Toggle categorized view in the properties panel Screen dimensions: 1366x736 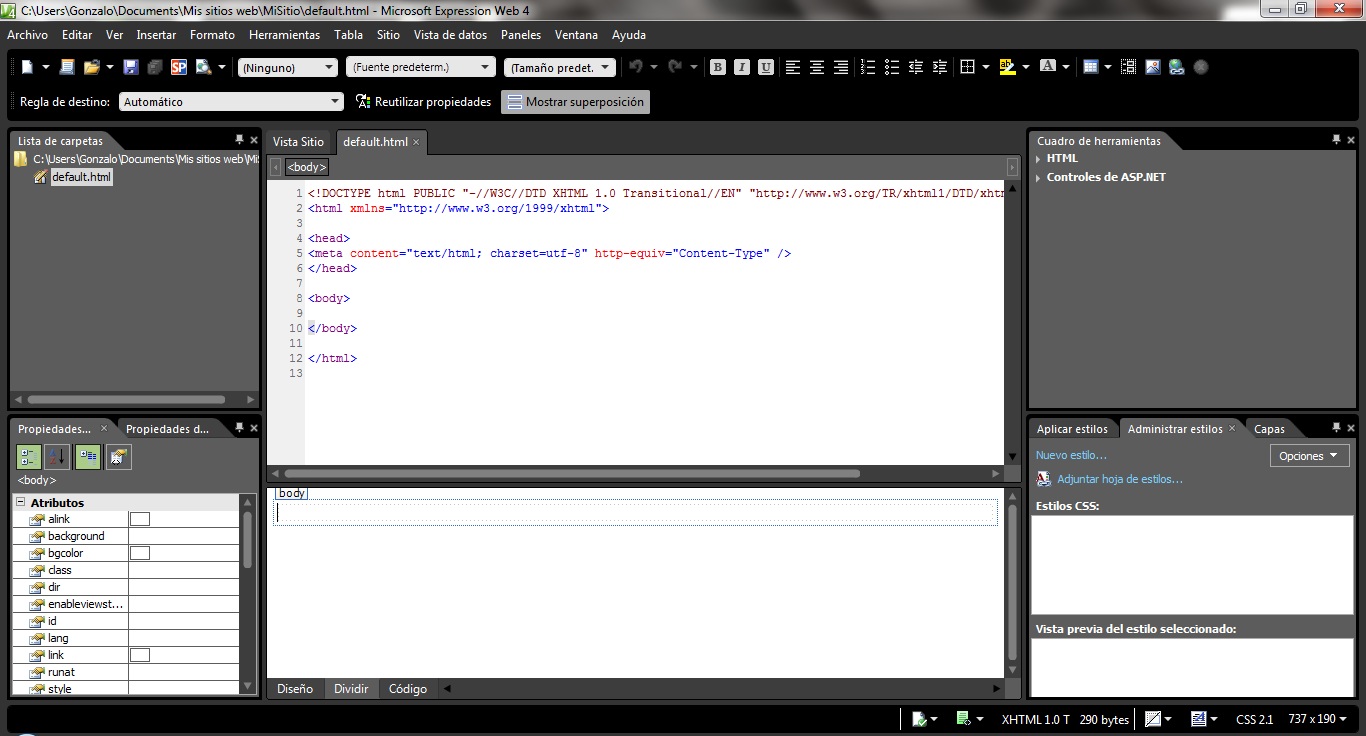point(28,457)
